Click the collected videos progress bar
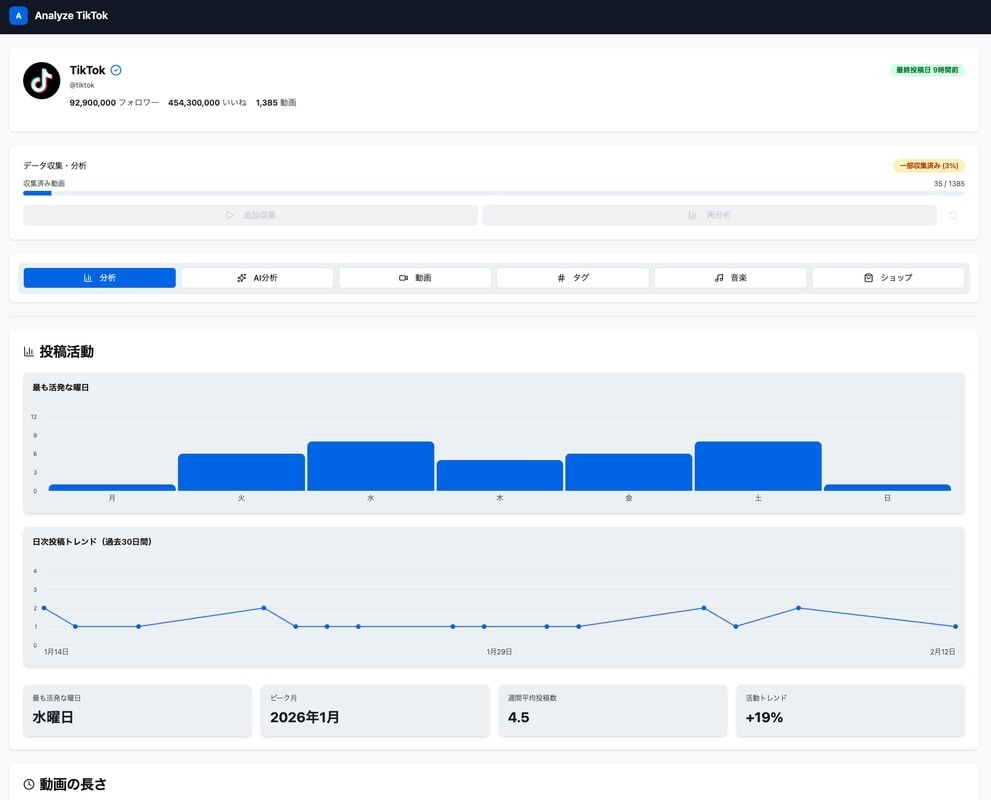Screen dimensions: 991x800 coord(494,193)
